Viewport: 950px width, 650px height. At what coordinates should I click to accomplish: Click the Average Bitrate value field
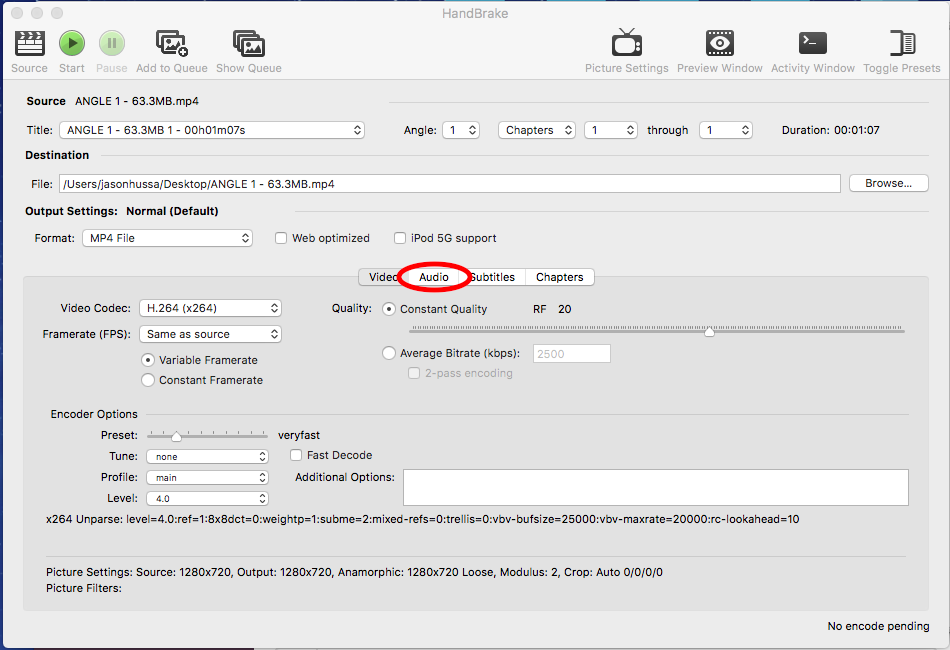coord(571,354)
